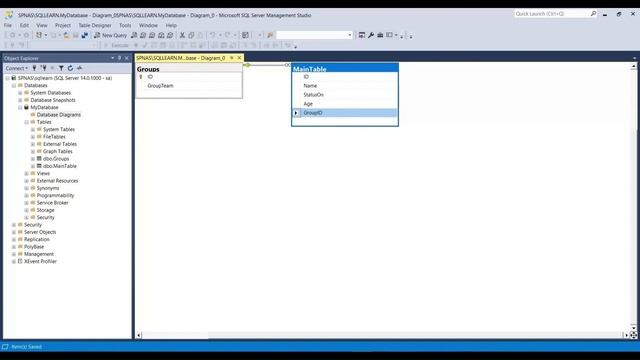Open the Edit menu

tap(24, 25)
